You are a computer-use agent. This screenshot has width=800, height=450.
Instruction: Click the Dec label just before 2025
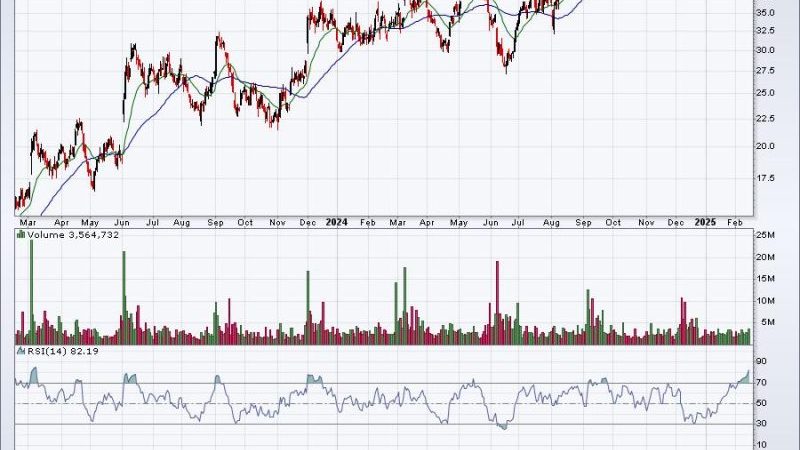tap(676, 222)
